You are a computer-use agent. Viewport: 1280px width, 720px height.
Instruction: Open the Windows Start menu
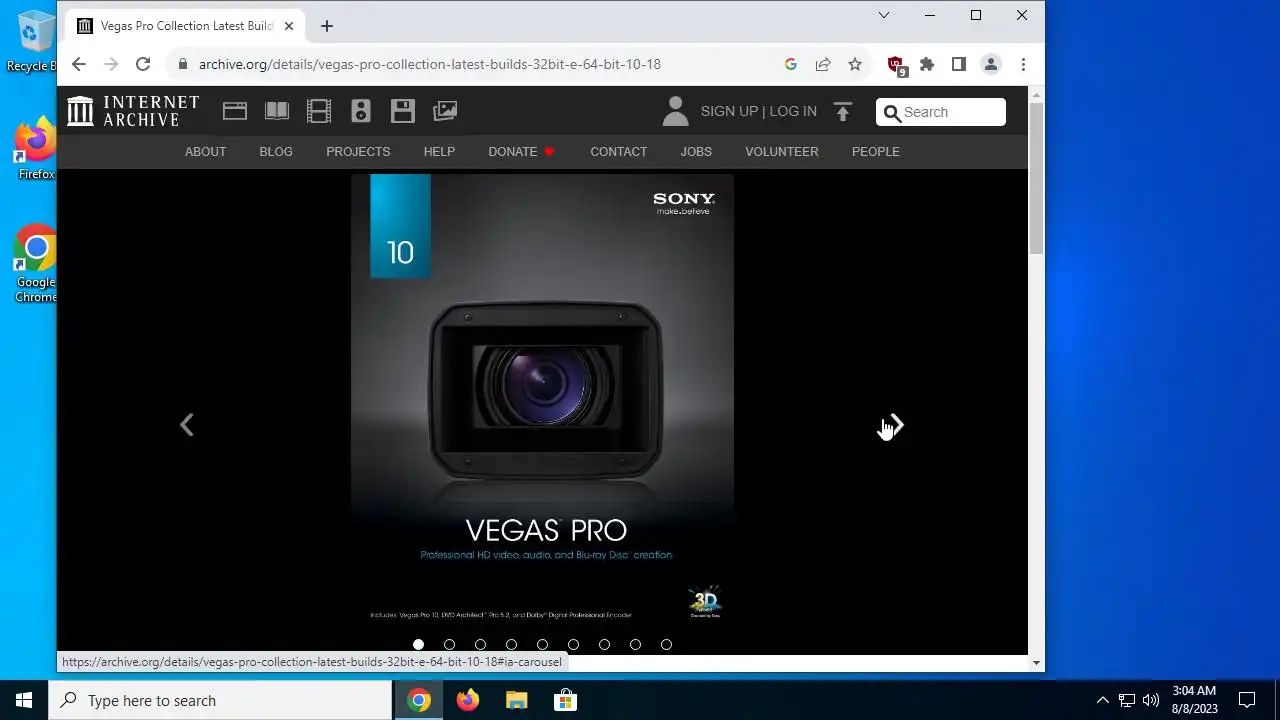click(24, 700)
